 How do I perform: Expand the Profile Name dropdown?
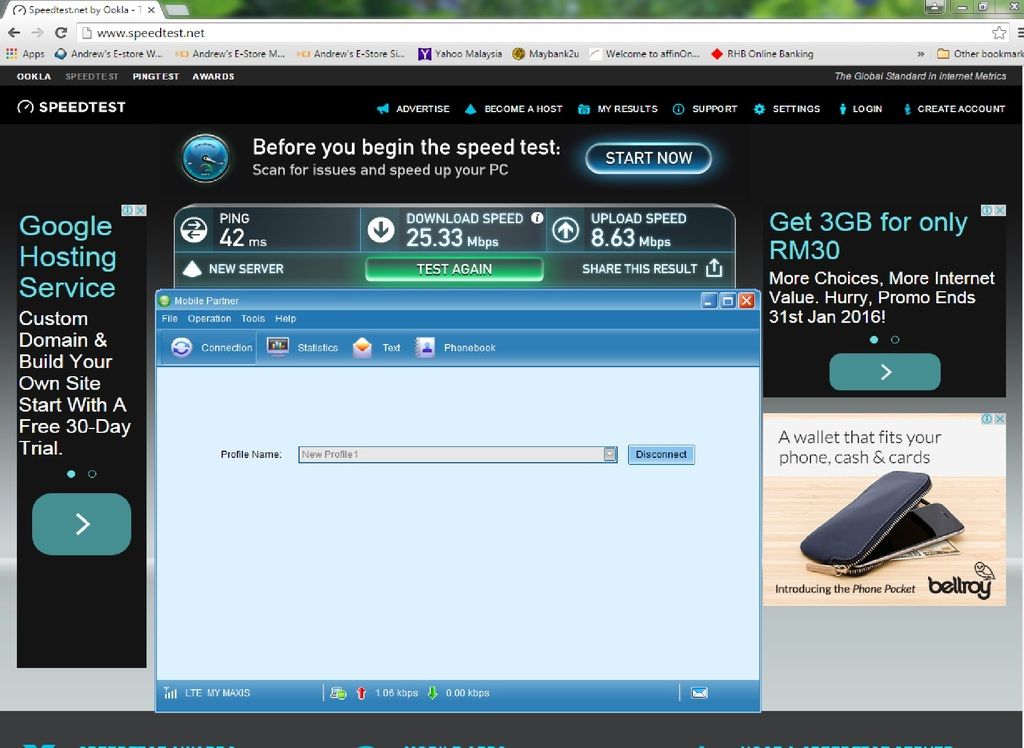tap(610, 454)
